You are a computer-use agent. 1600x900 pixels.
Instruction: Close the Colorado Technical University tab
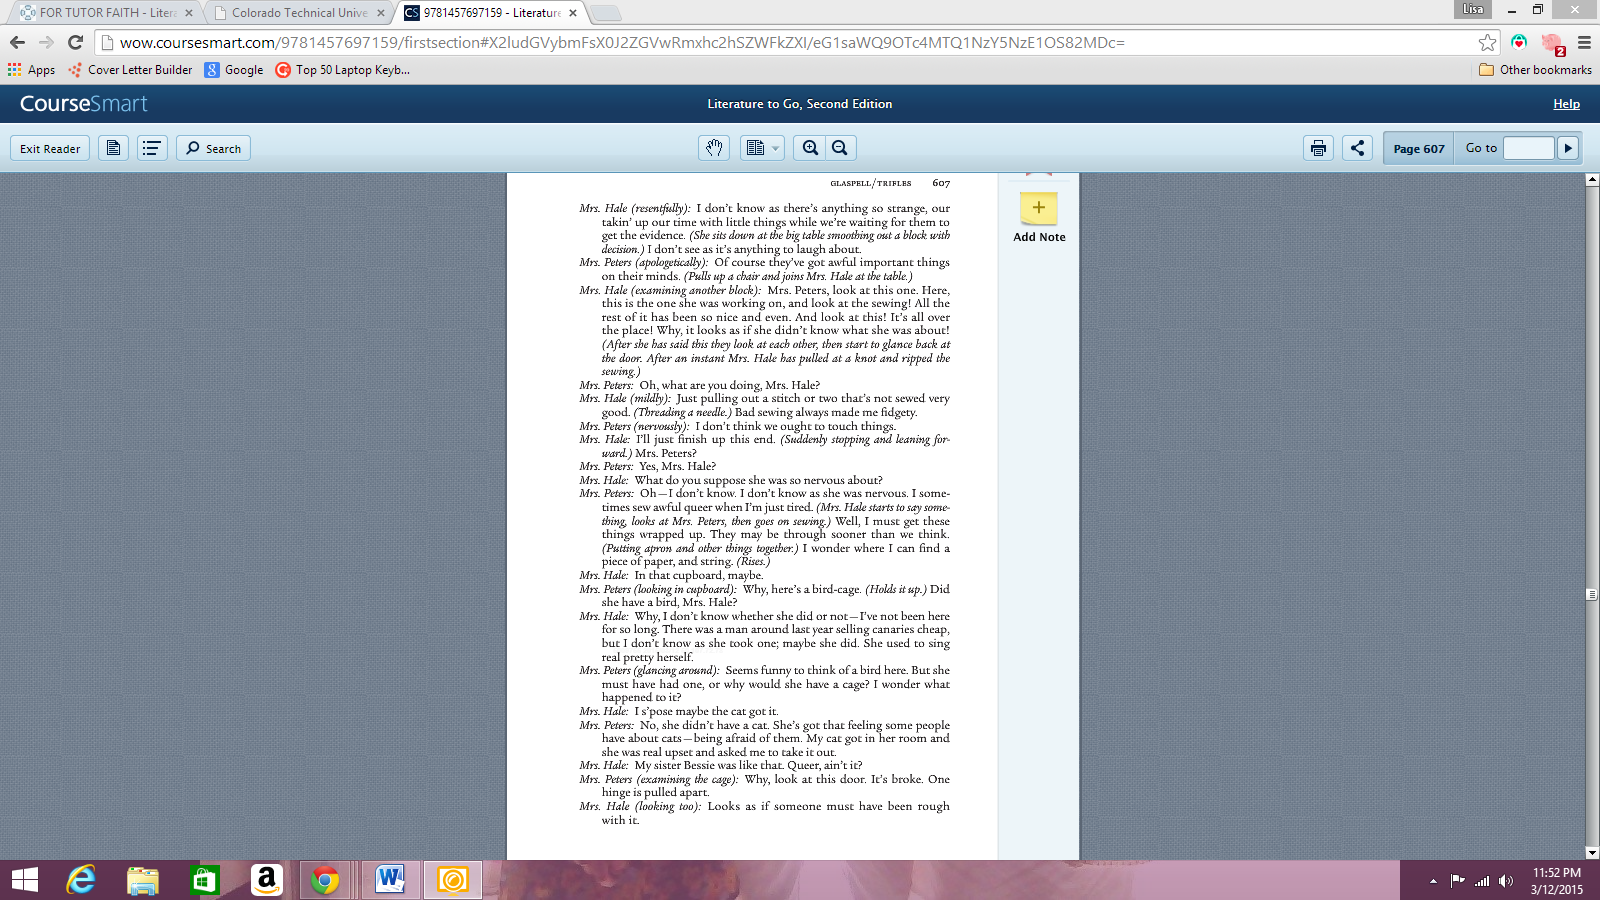click(381, 13)
